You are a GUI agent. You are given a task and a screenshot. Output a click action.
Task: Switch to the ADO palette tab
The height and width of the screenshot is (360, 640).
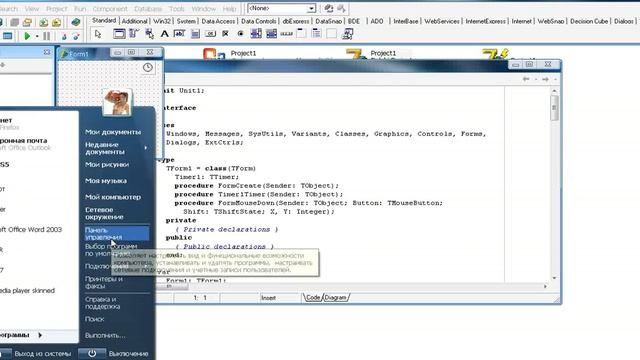377,21
